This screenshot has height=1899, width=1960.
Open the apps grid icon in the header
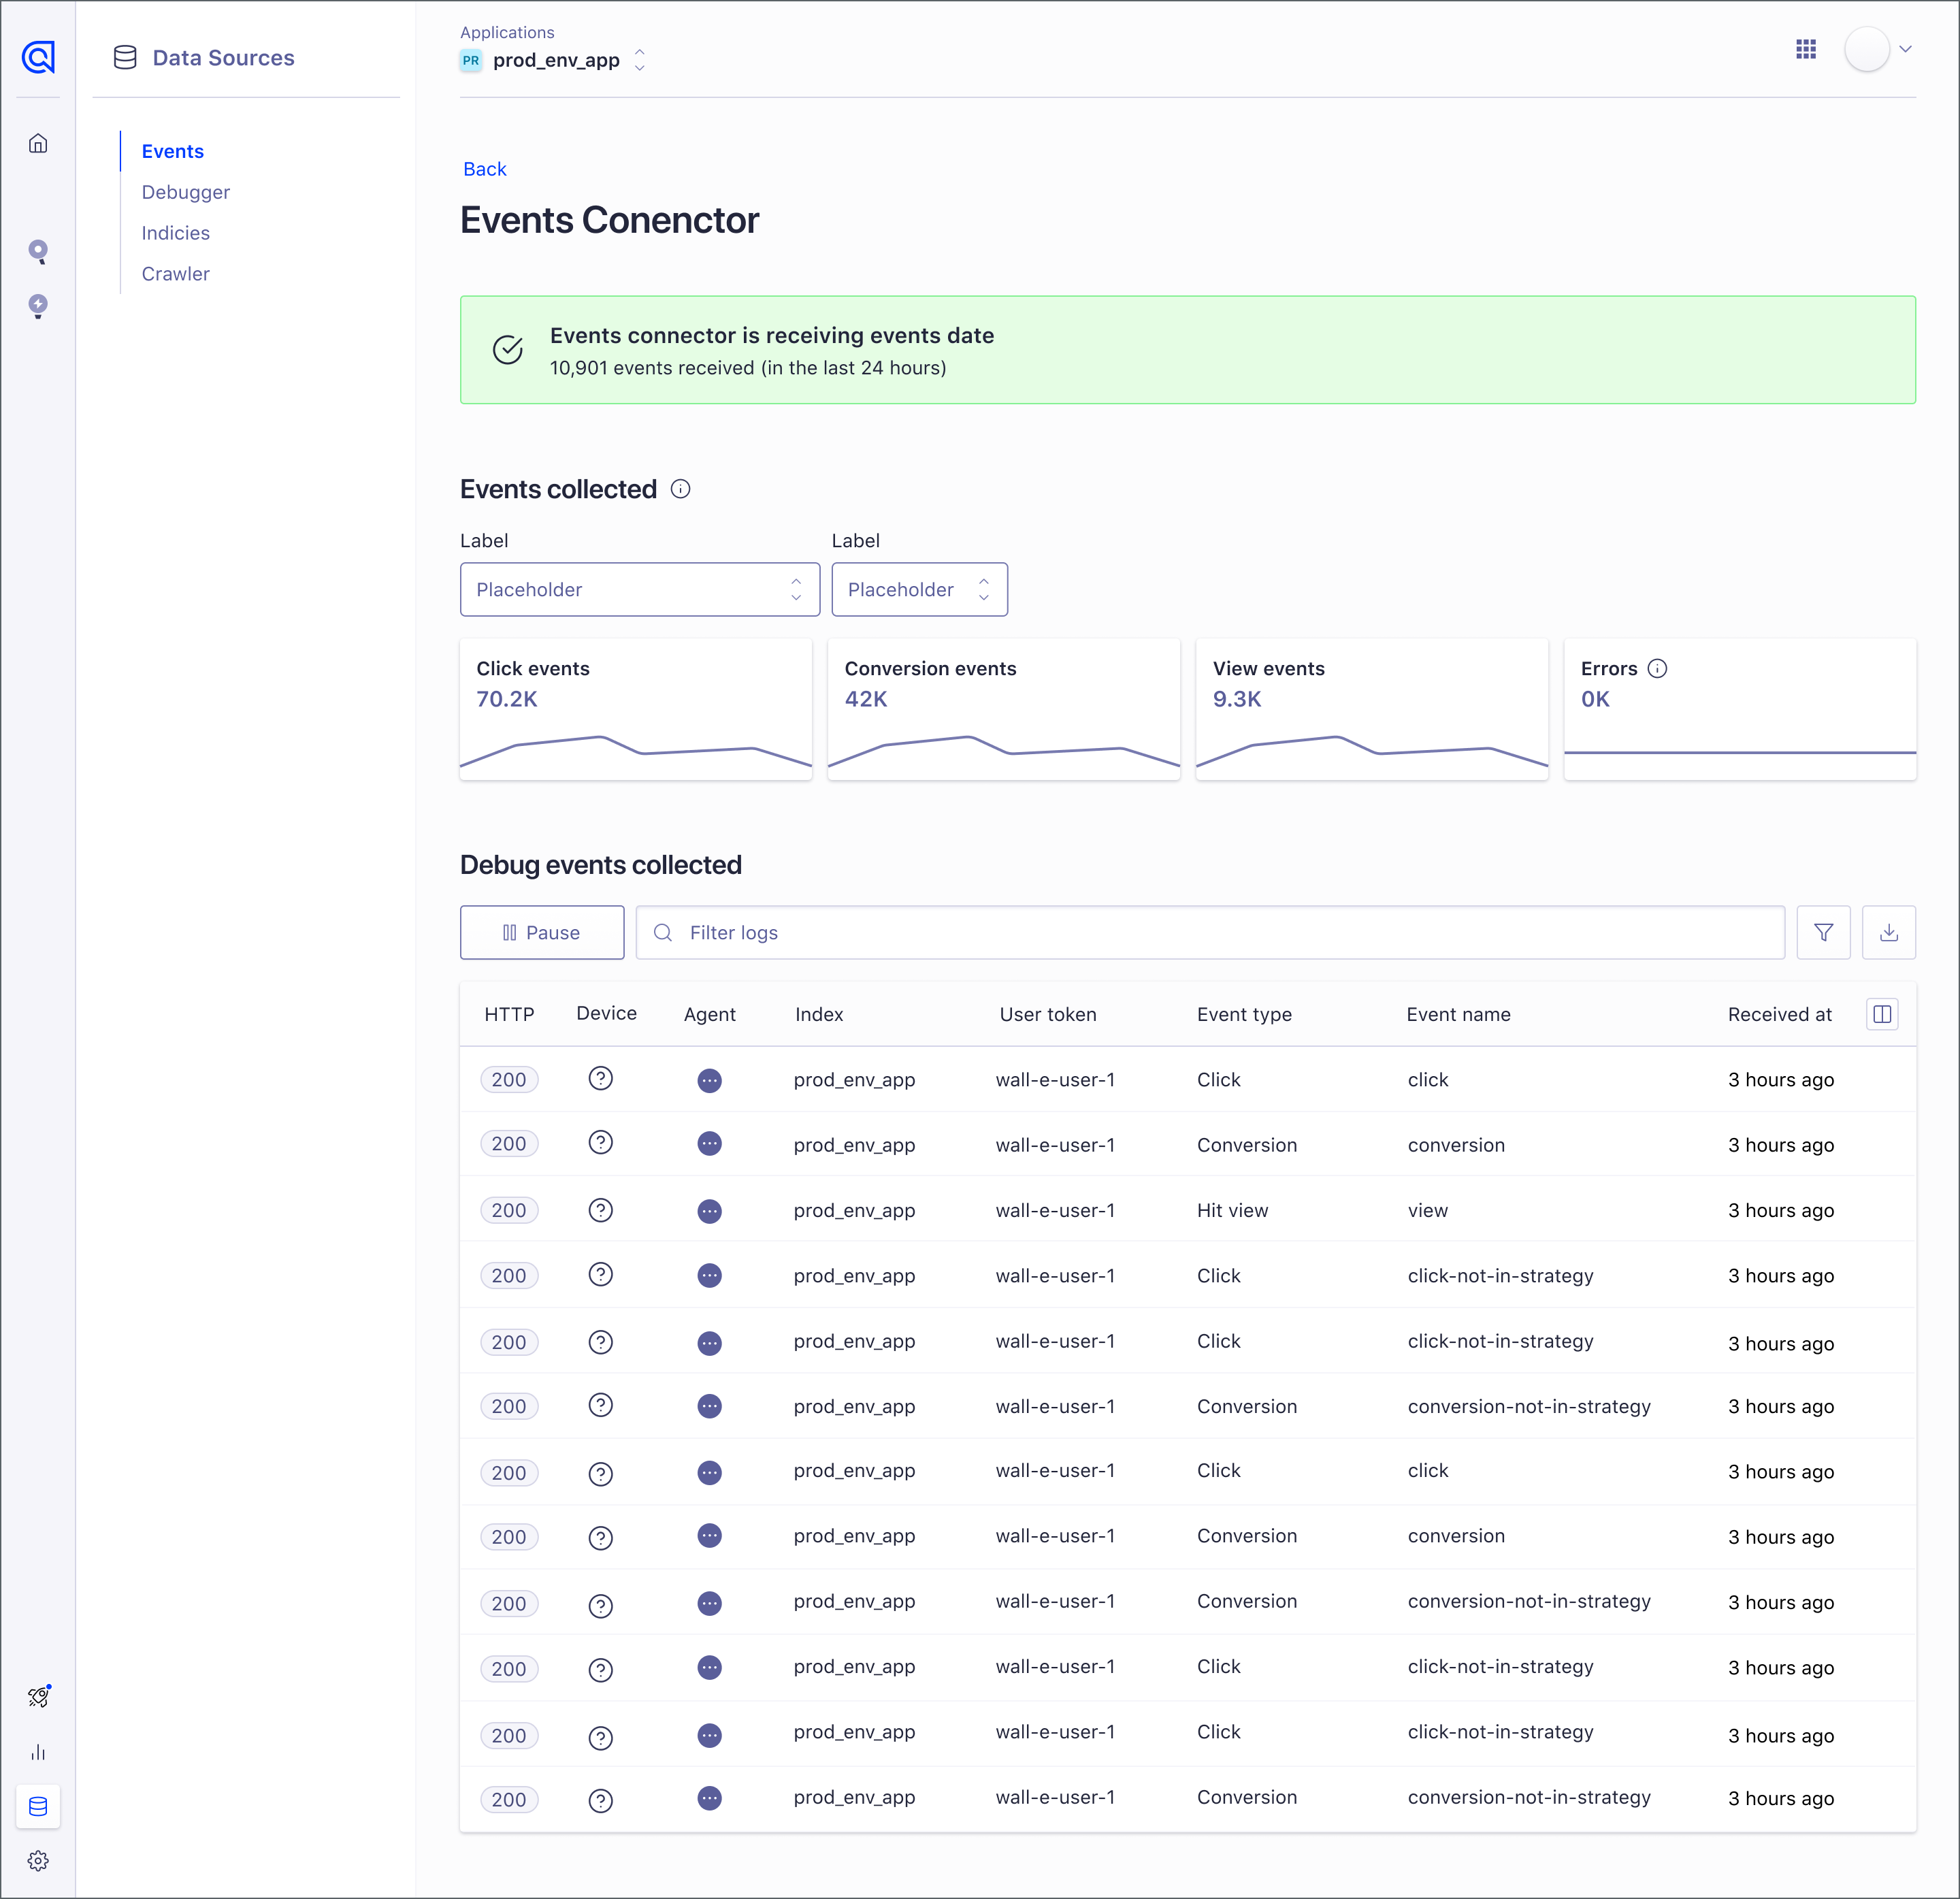pyautogui.click(x=1805, y=50)
